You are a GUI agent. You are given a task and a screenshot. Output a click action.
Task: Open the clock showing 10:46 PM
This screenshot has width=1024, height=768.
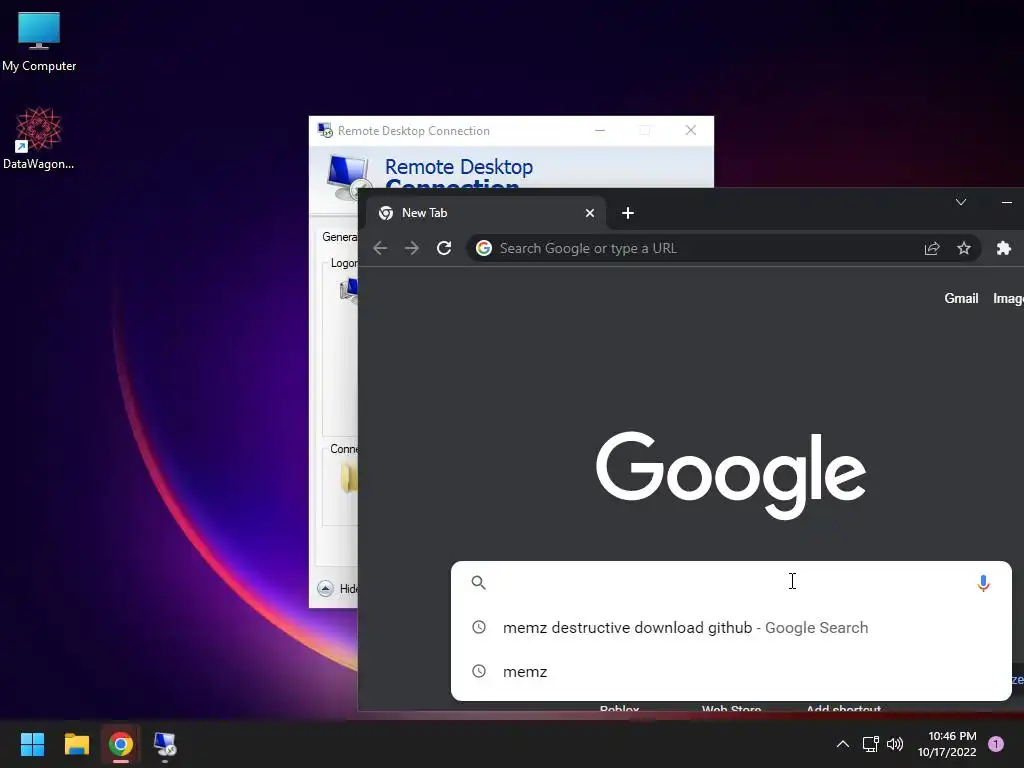tap(952, 736)
